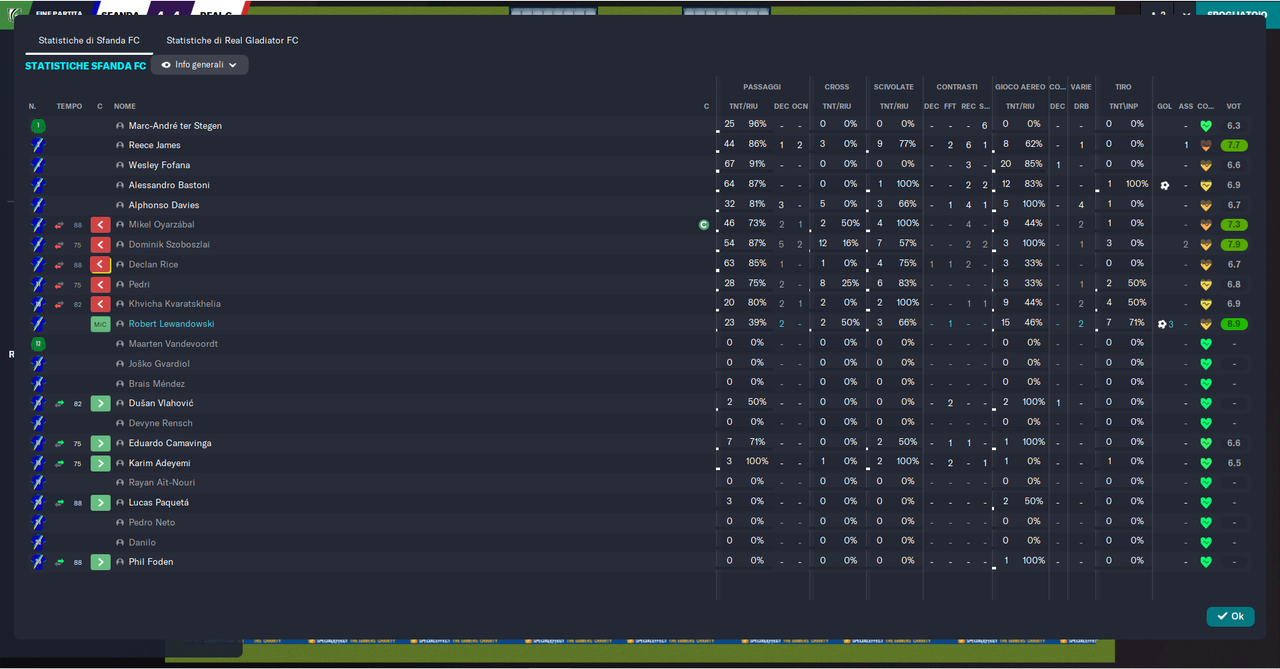
Task: Click the red substituted-off icon for Dominik Szoboszlai
Action: click(100, 245)
